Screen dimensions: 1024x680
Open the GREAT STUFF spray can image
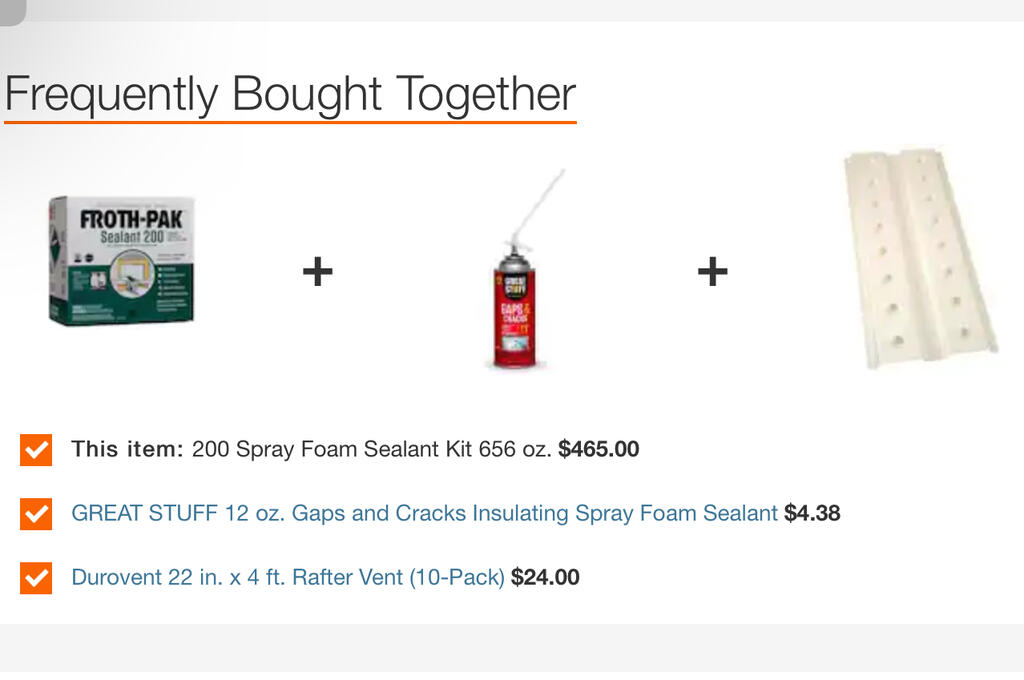(522, 270)
